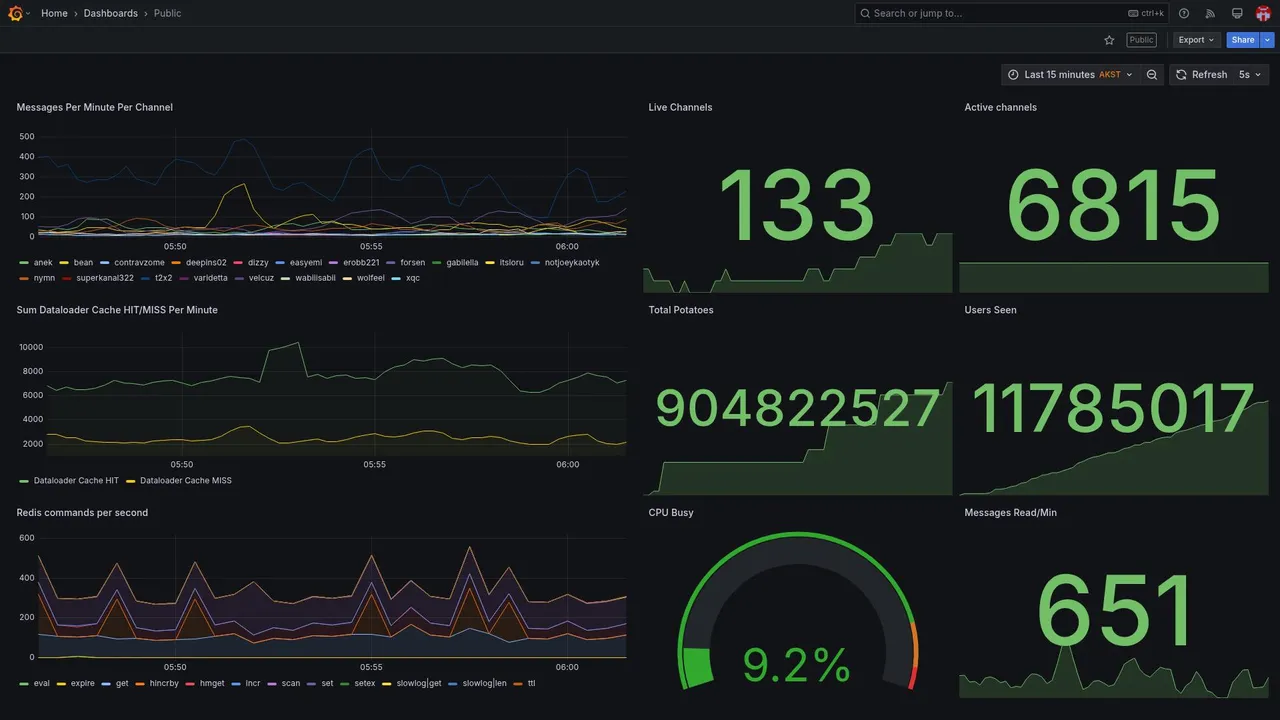
Task: Click the monitor icon in top bar
Action: click(x=1237, y=13)
